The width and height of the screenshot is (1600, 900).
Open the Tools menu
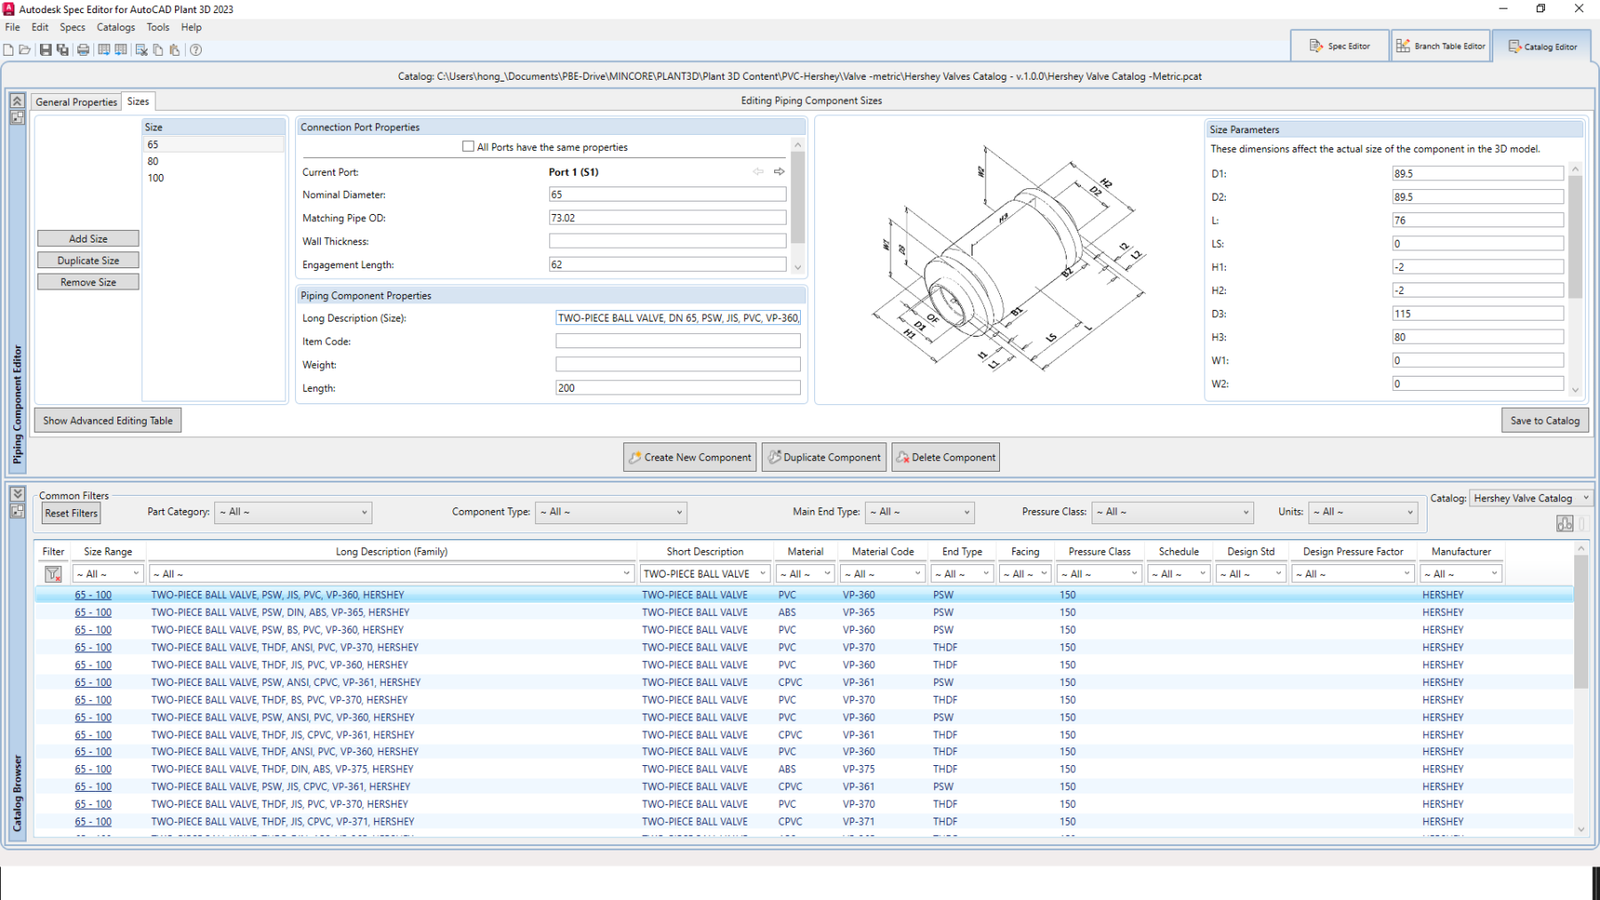pyautogui.click(x=158, y=28)
